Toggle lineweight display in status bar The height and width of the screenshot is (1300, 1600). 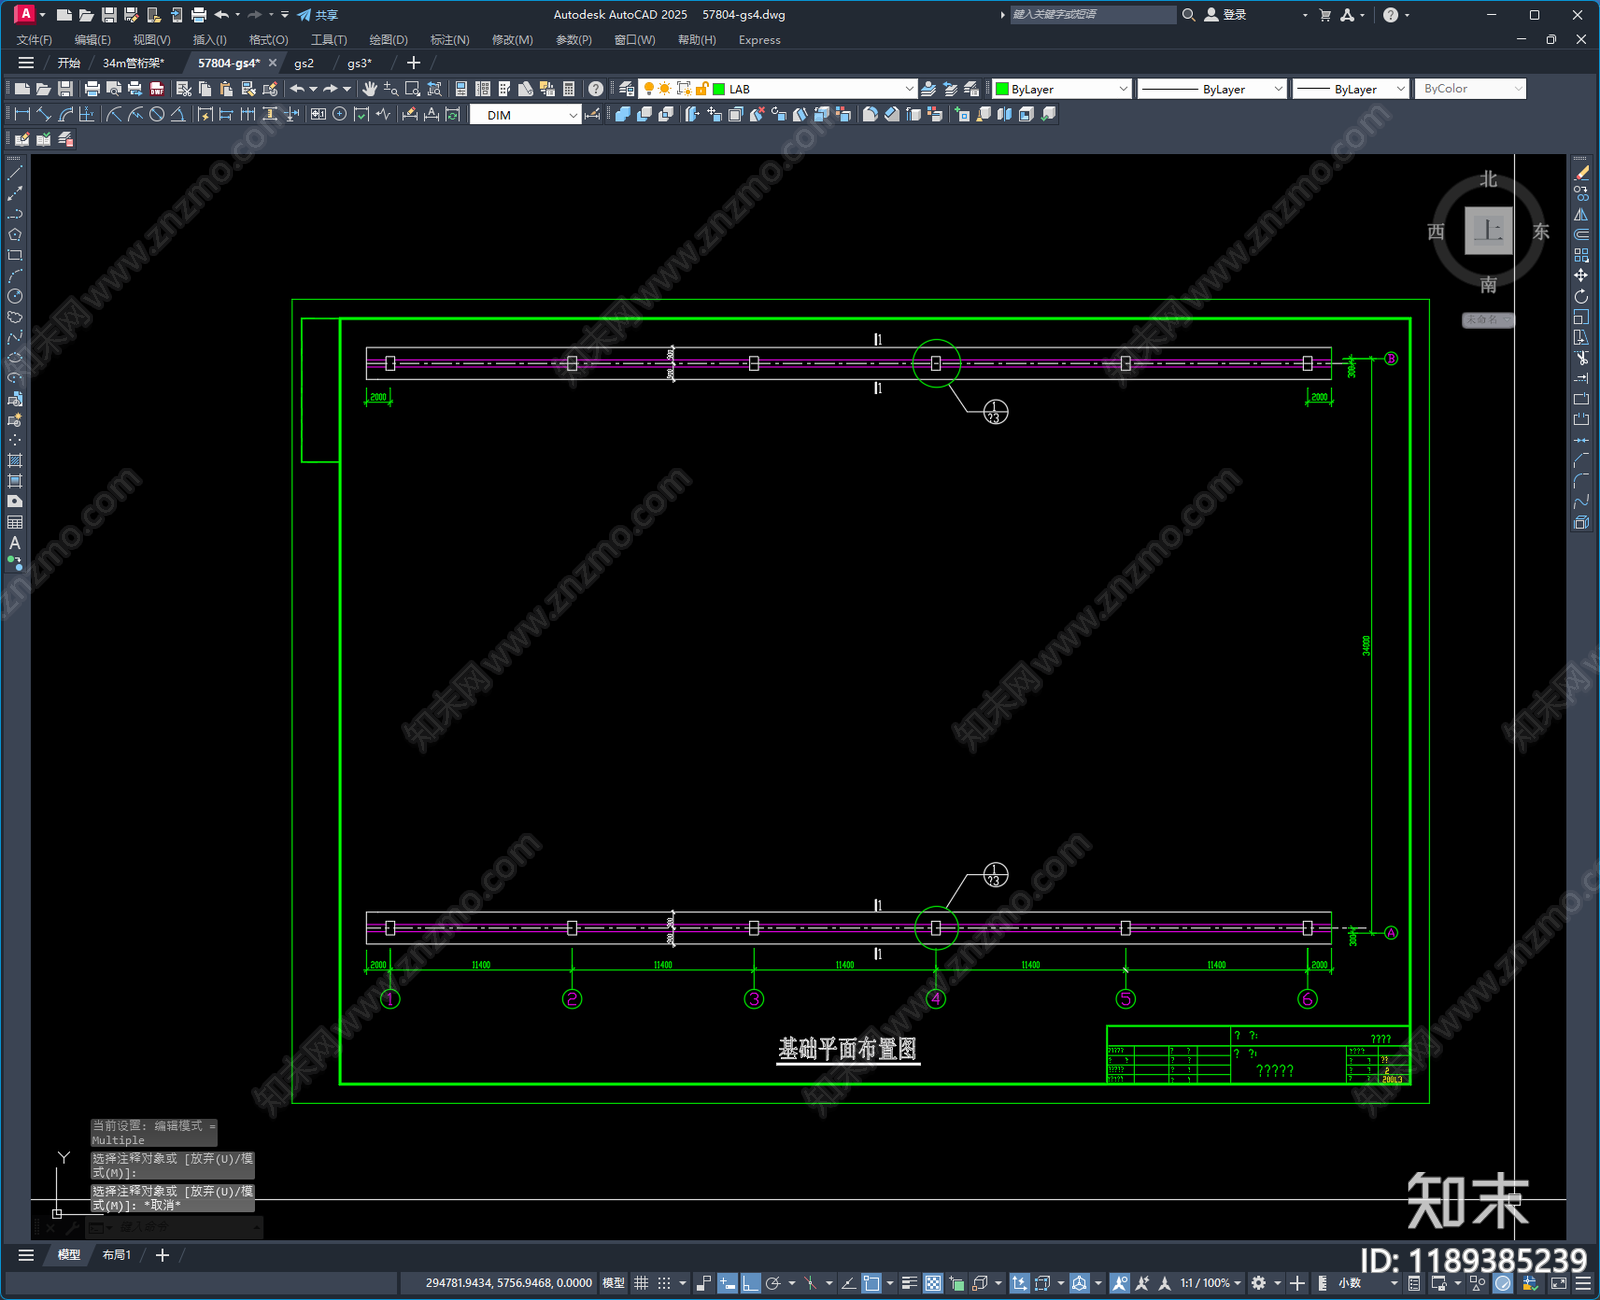909,1283
